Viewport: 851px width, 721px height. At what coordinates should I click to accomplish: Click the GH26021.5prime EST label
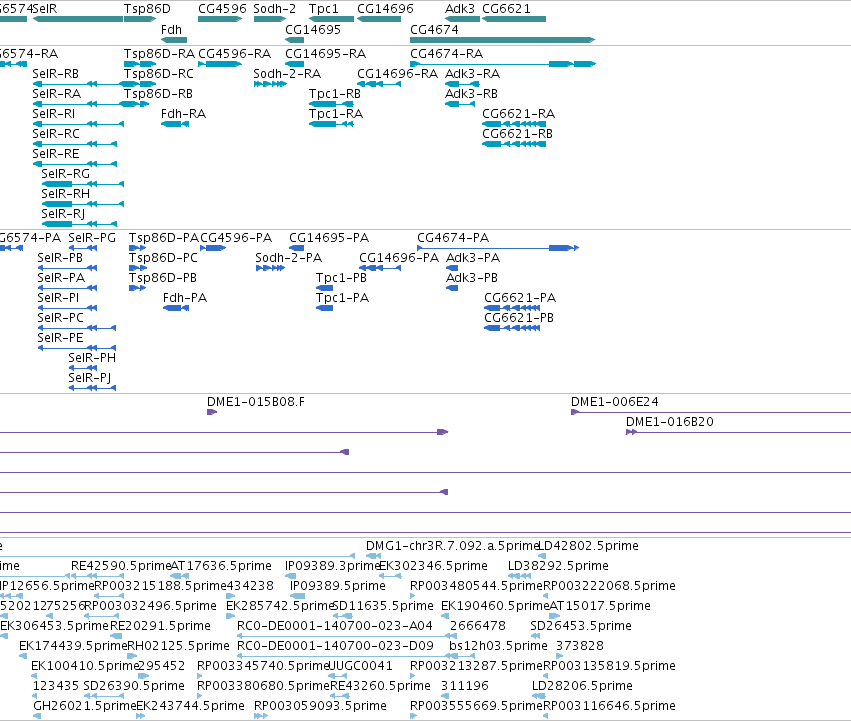84,706
